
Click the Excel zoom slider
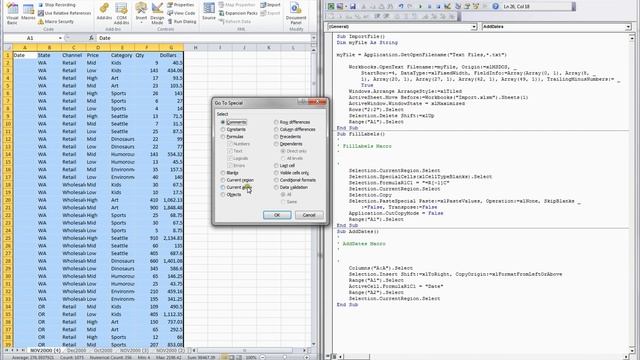coord(284,357)
